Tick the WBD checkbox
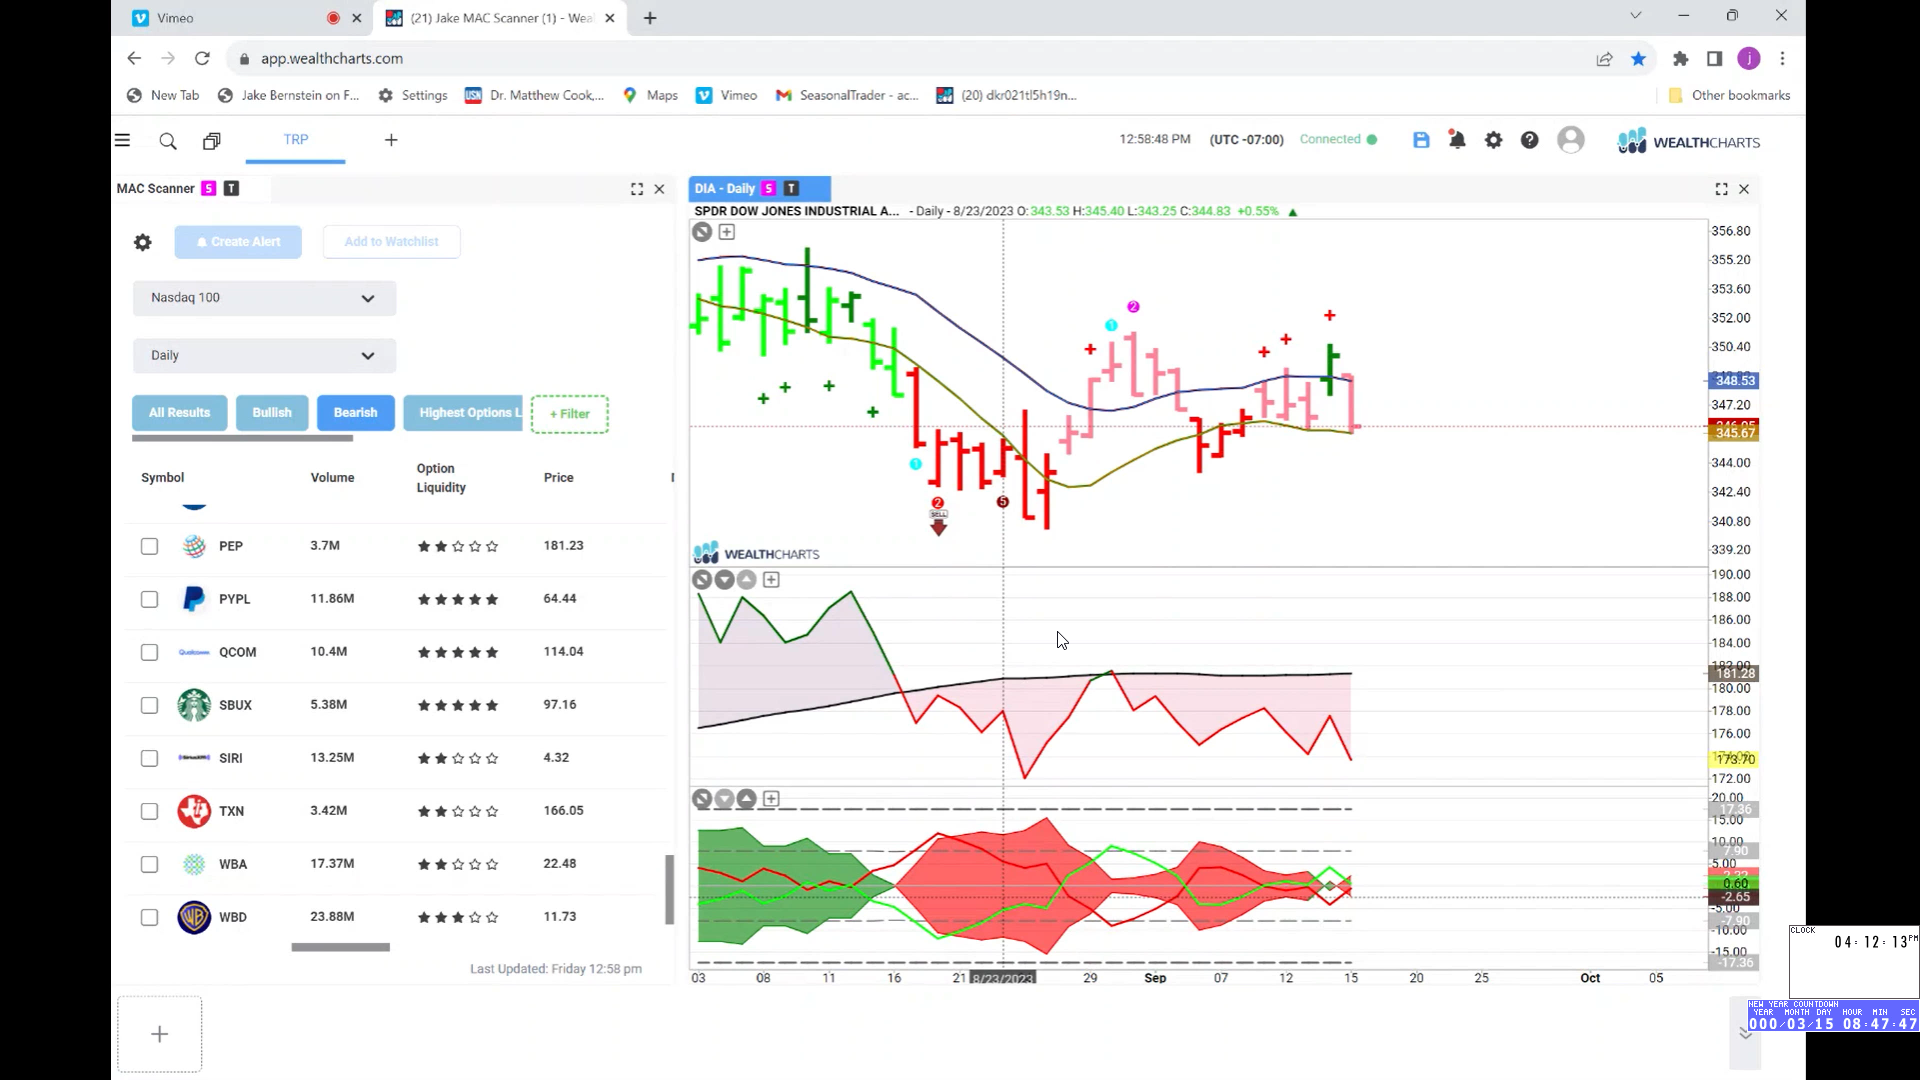The image size is (1920, 1080). coord(149,917)
